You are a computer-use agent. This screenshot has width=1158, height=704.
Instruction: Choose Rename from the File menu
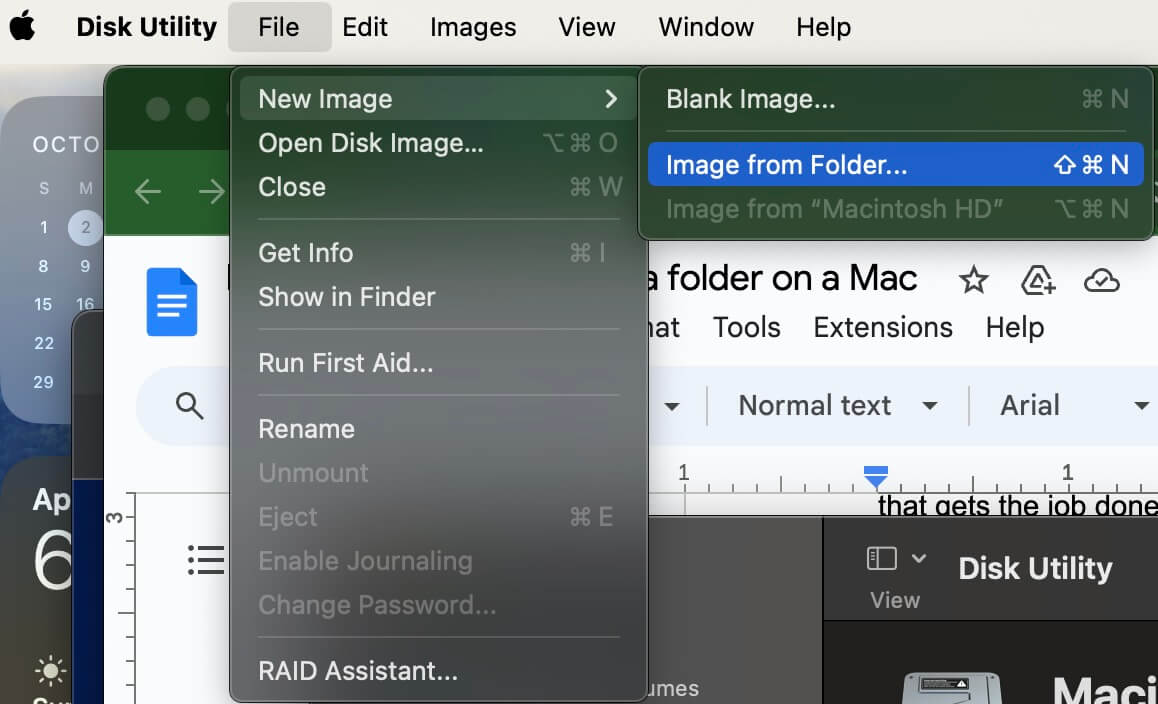(439, 429)
